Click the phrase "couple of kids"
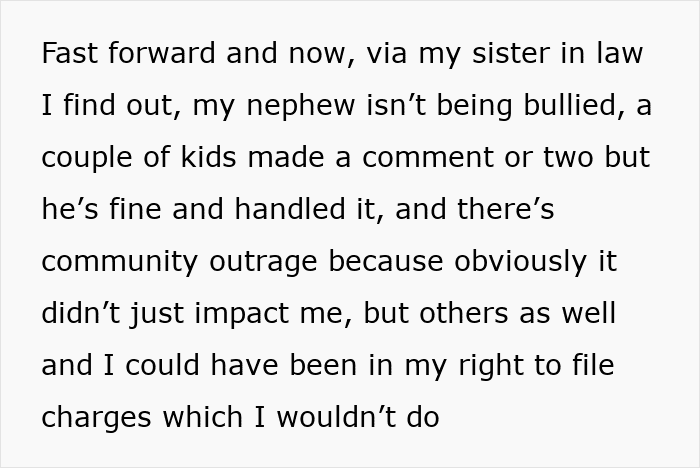The width and height of the screenshot is (700, 468). pos(139,157)
